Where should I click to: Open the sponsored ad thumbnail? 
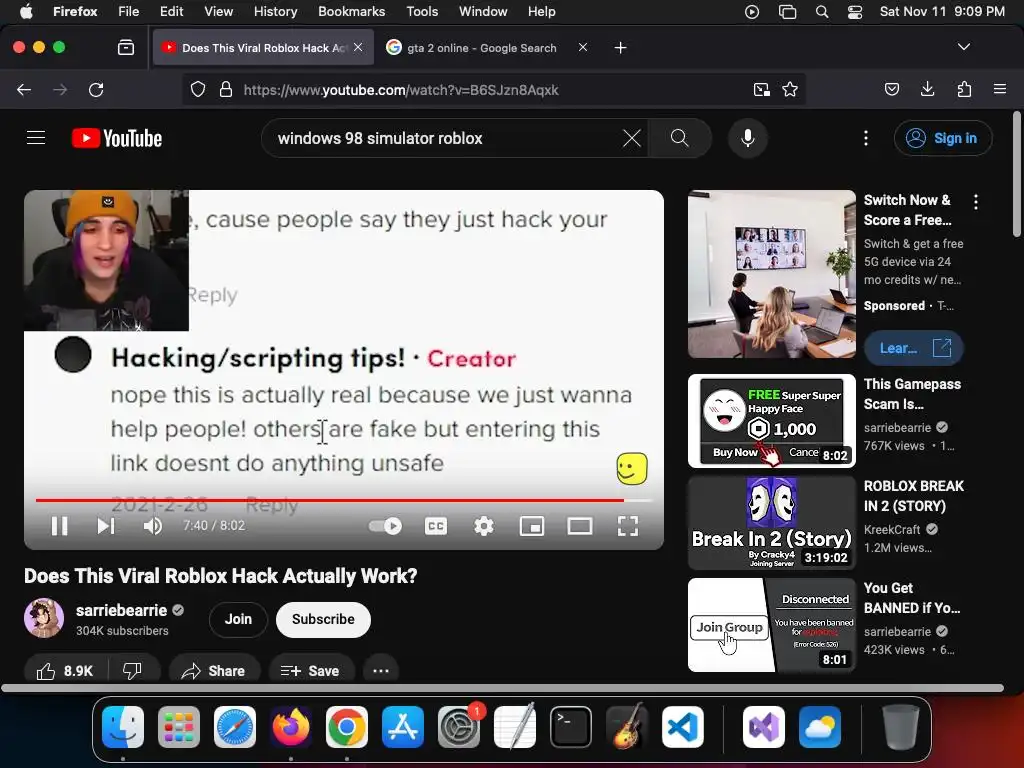pos(771,274)
